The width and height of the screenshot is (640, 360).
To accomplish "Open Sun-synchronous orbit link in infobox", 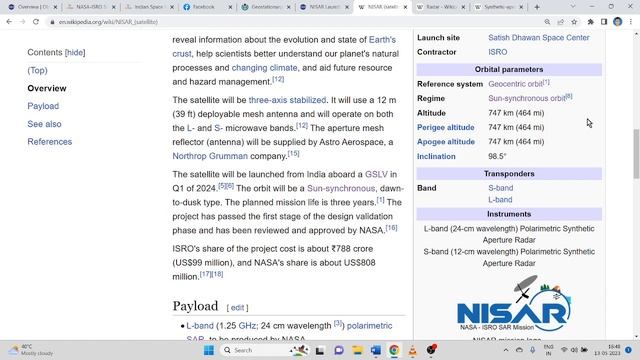I will pyautogui.click(x=527, y=98).
